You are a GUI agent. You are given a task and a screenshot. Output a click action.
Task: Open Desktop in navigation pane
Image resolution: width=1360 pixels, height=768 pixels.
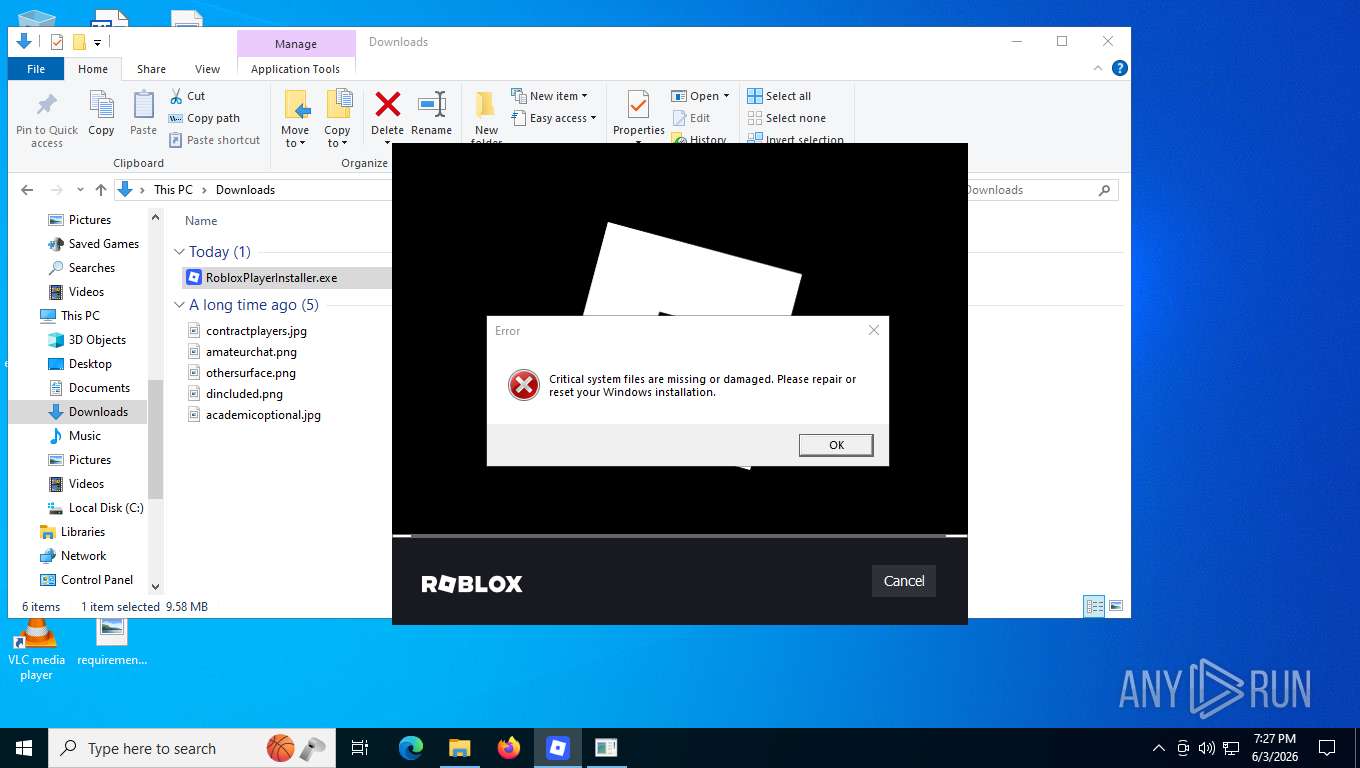point(90,364)
